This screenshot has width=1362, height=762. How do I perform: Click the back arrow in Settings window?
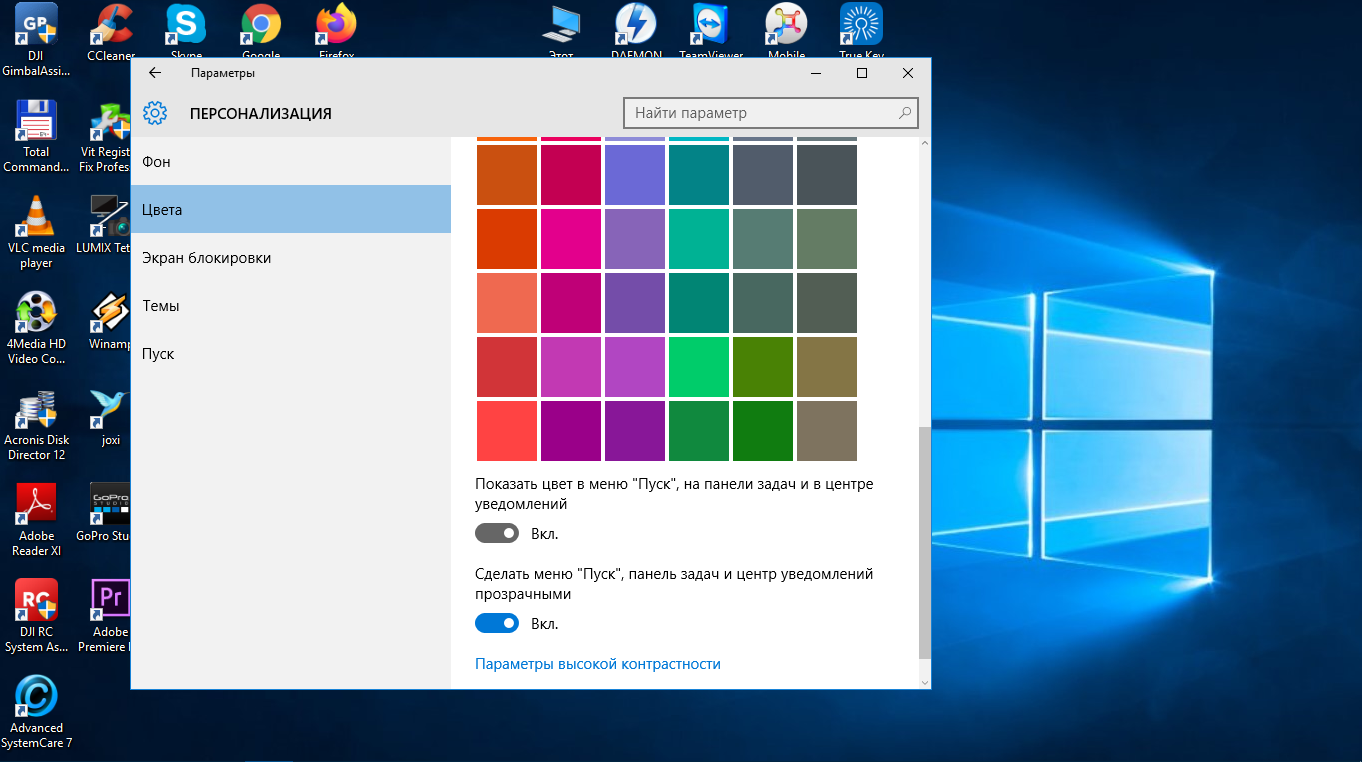155,73
